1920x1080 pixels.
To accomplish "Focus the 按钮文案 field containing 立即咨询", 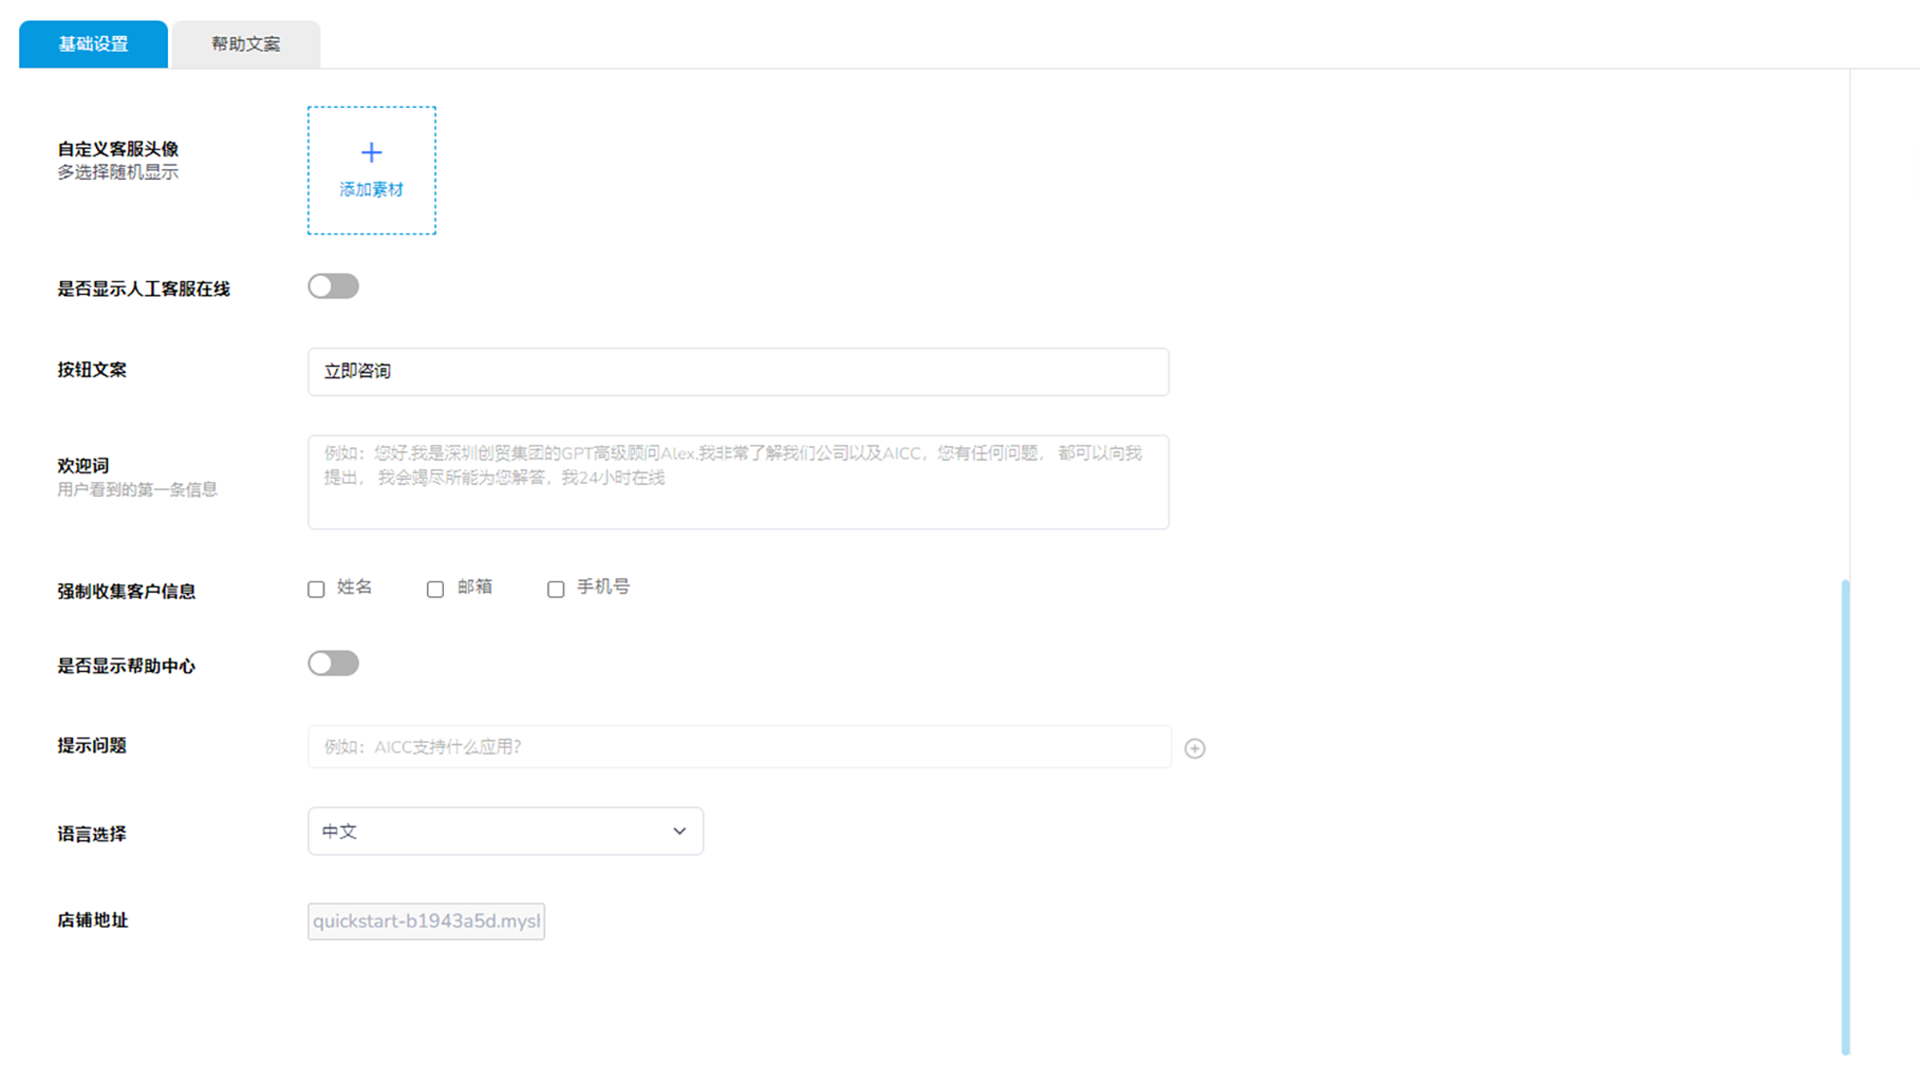I will 738,371.
